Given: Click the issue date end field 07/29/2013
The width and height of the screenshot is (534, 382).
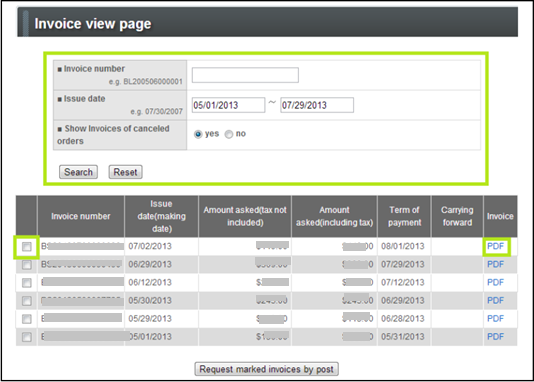Looking at the screenshot, I should [x=317, y=105].
